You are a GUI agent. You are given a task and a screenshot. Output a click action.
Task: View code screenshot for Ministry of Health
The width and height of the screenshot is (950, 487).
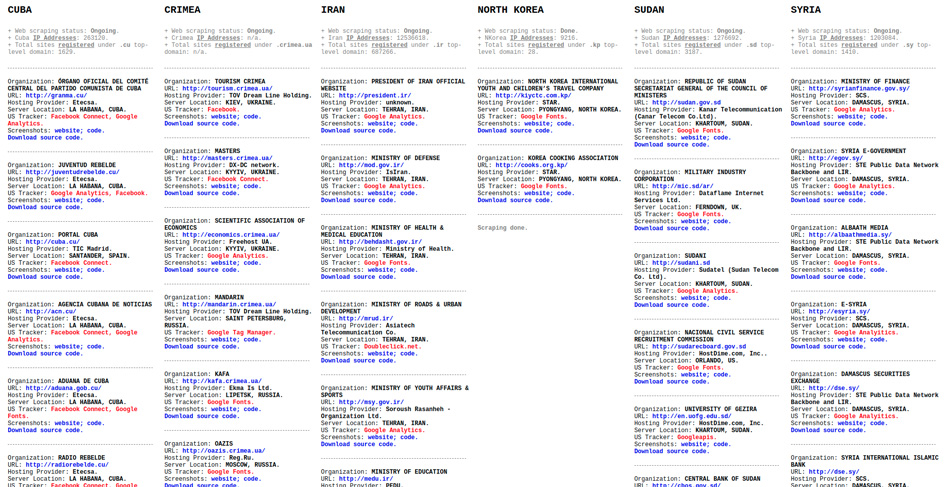coord(409,270)
